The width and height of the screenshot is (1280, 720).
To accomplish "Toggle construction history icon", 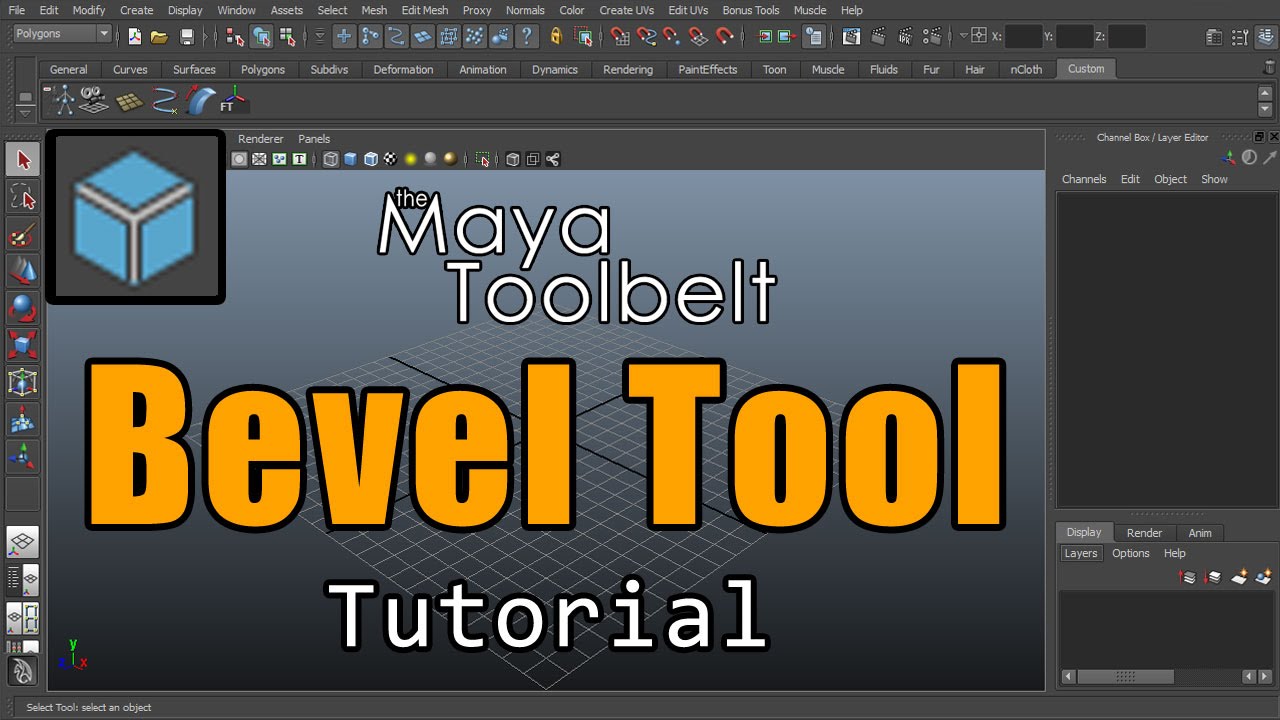I will [814, 37].
